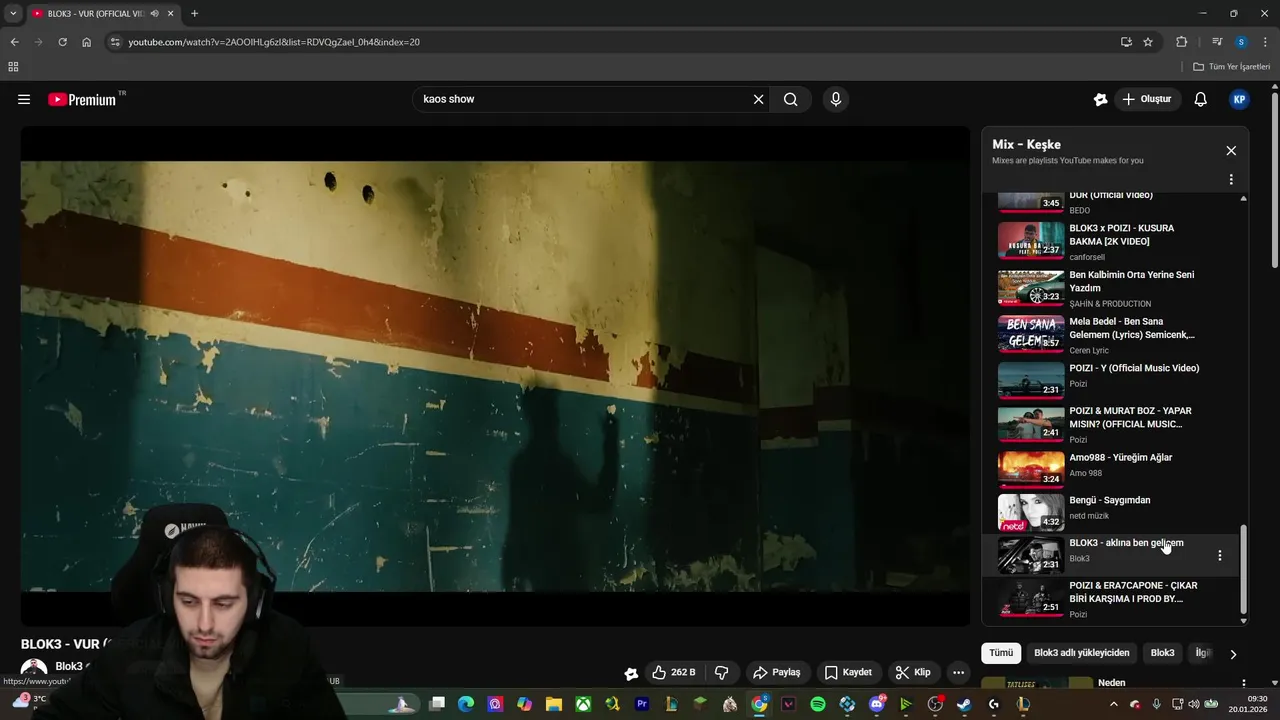Expand the tab search dropdown
This screenshot has width=1280, height=720.
[x=13, y=13]
